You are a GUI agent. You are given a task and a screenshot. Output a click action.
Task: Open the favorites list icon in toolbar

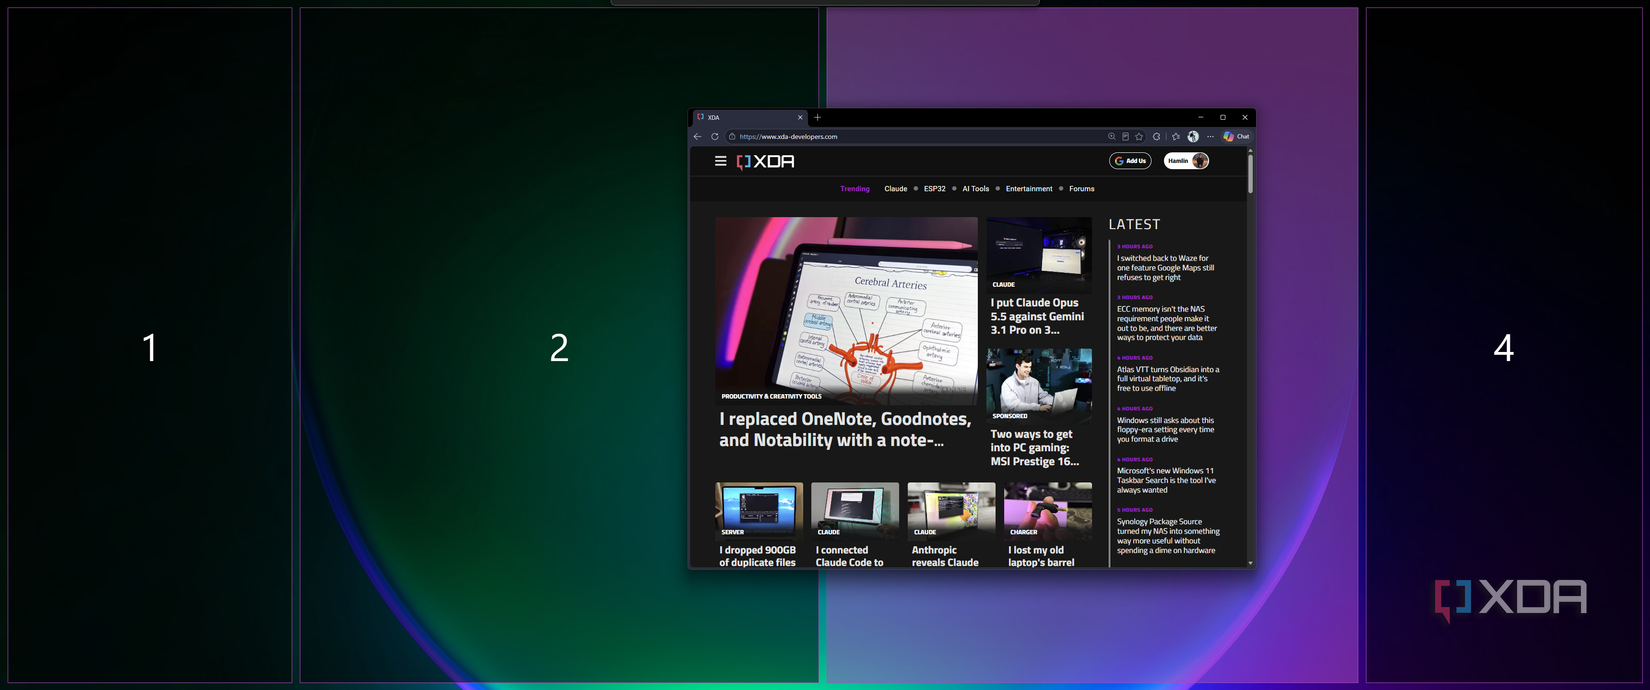[x=1176, y=137]
